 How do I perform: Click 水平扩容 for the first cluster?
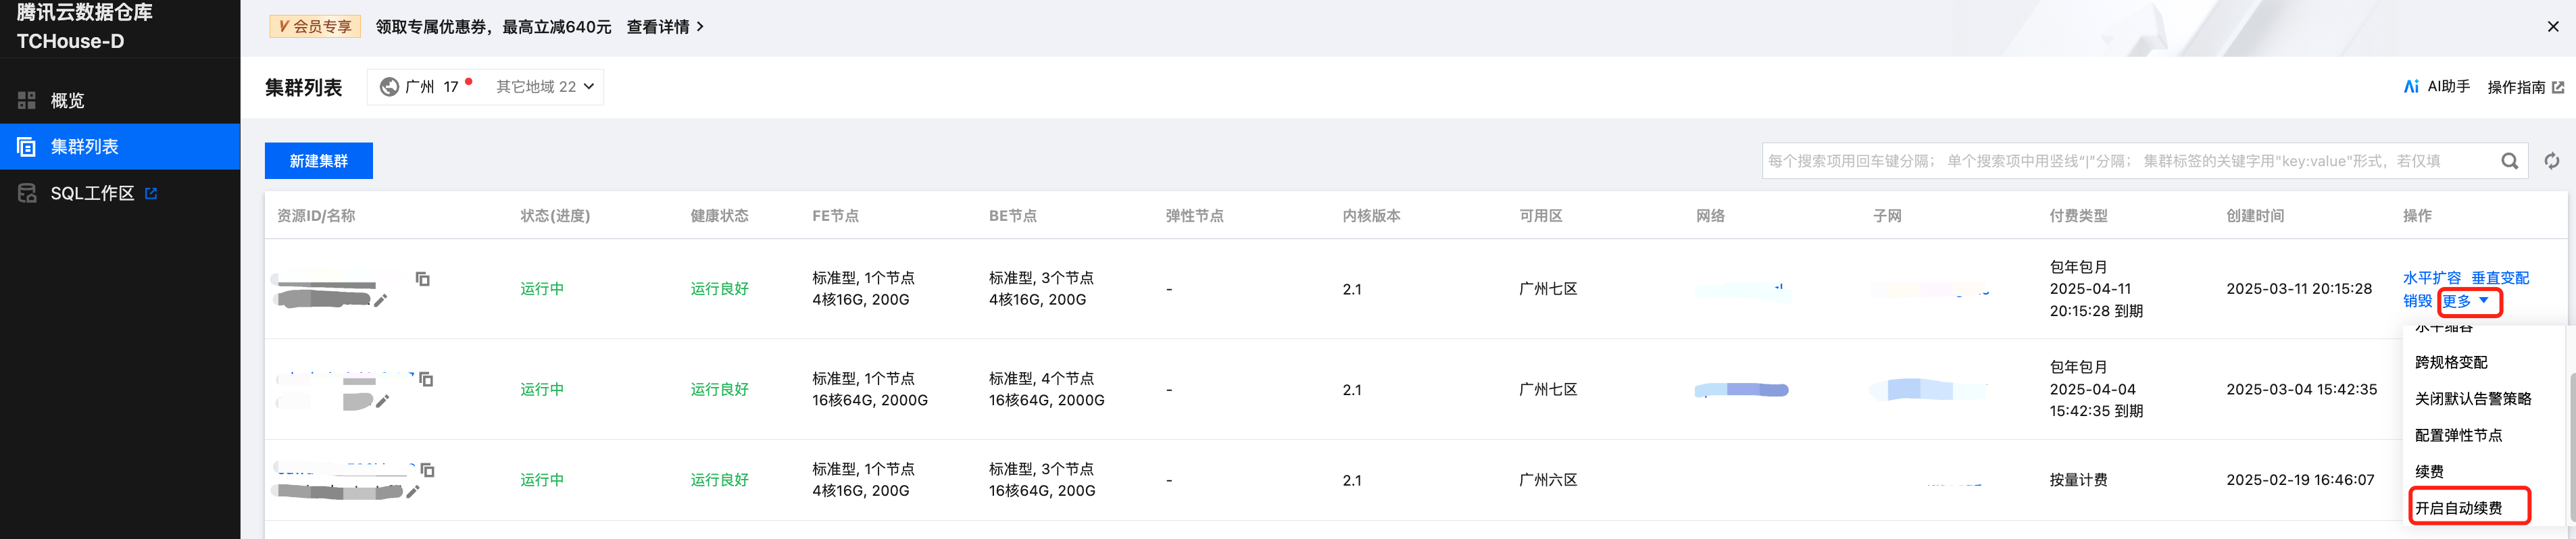(2431, 278)
